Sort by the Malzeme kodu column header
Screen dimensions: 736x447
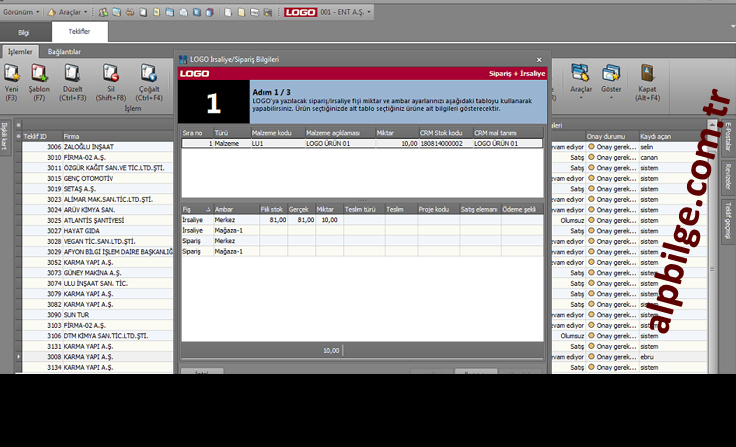tap(272, 132)
